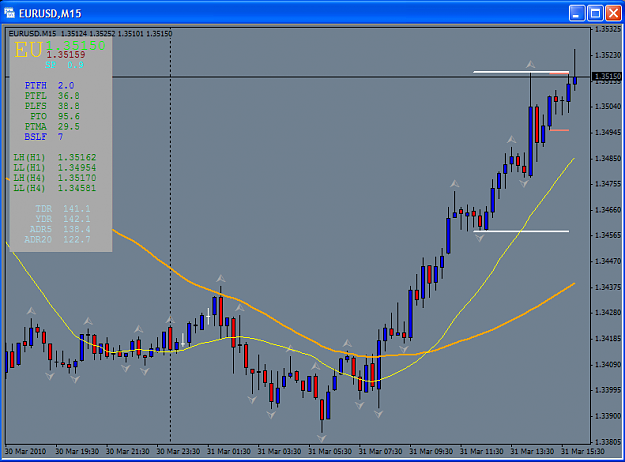The width and height of the screenshot is (625, 462).
Task: Click the ADR5 138.4 row
Action: click(x=60, y=229)
